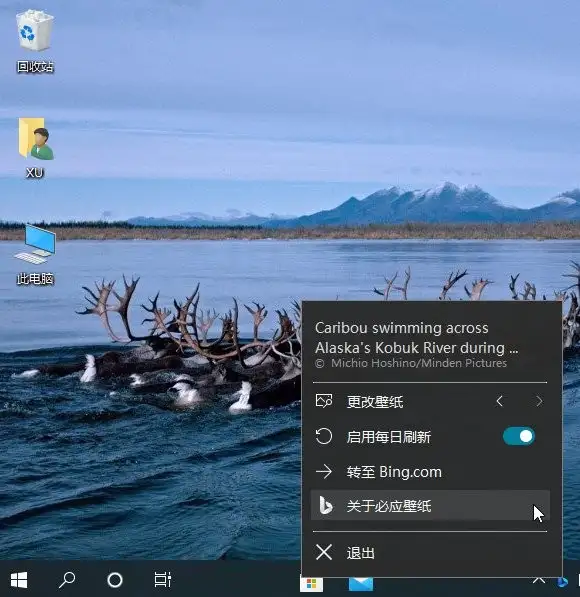Show next wallpaper with right chevron

tap(539, 401)
